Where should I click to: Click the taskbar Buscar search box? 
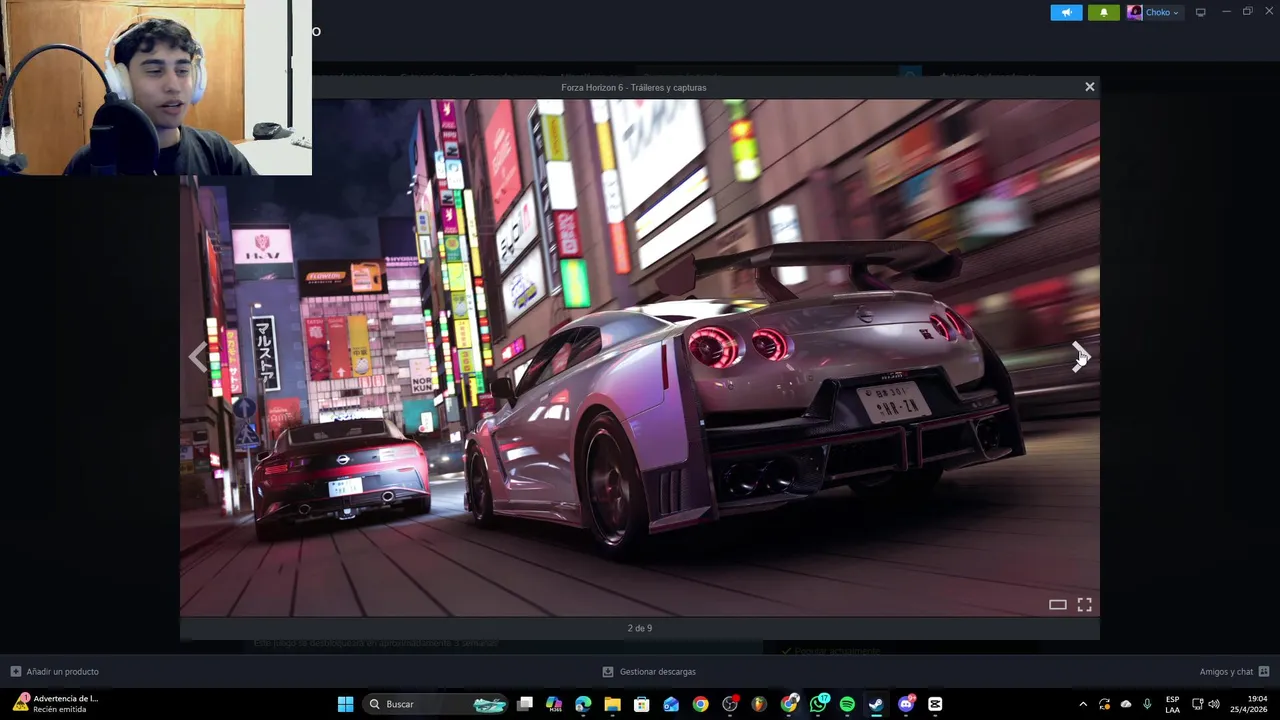436,704
